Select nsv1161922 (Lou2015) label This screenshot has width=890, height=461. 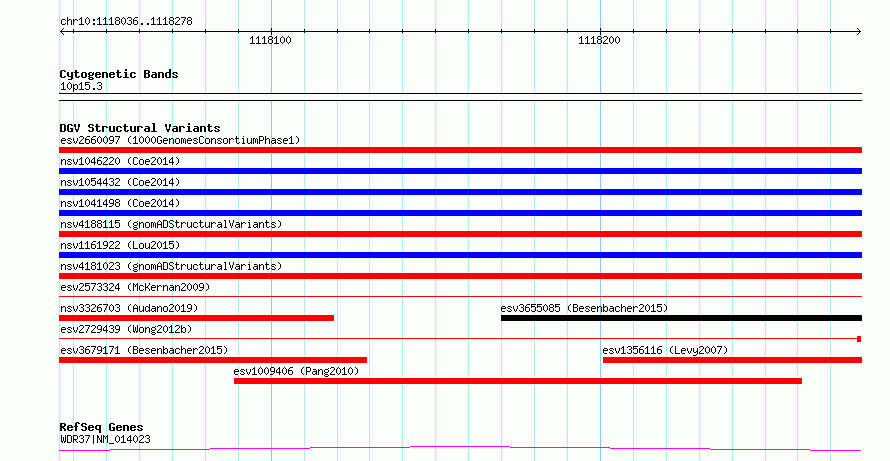coord(120,245)
